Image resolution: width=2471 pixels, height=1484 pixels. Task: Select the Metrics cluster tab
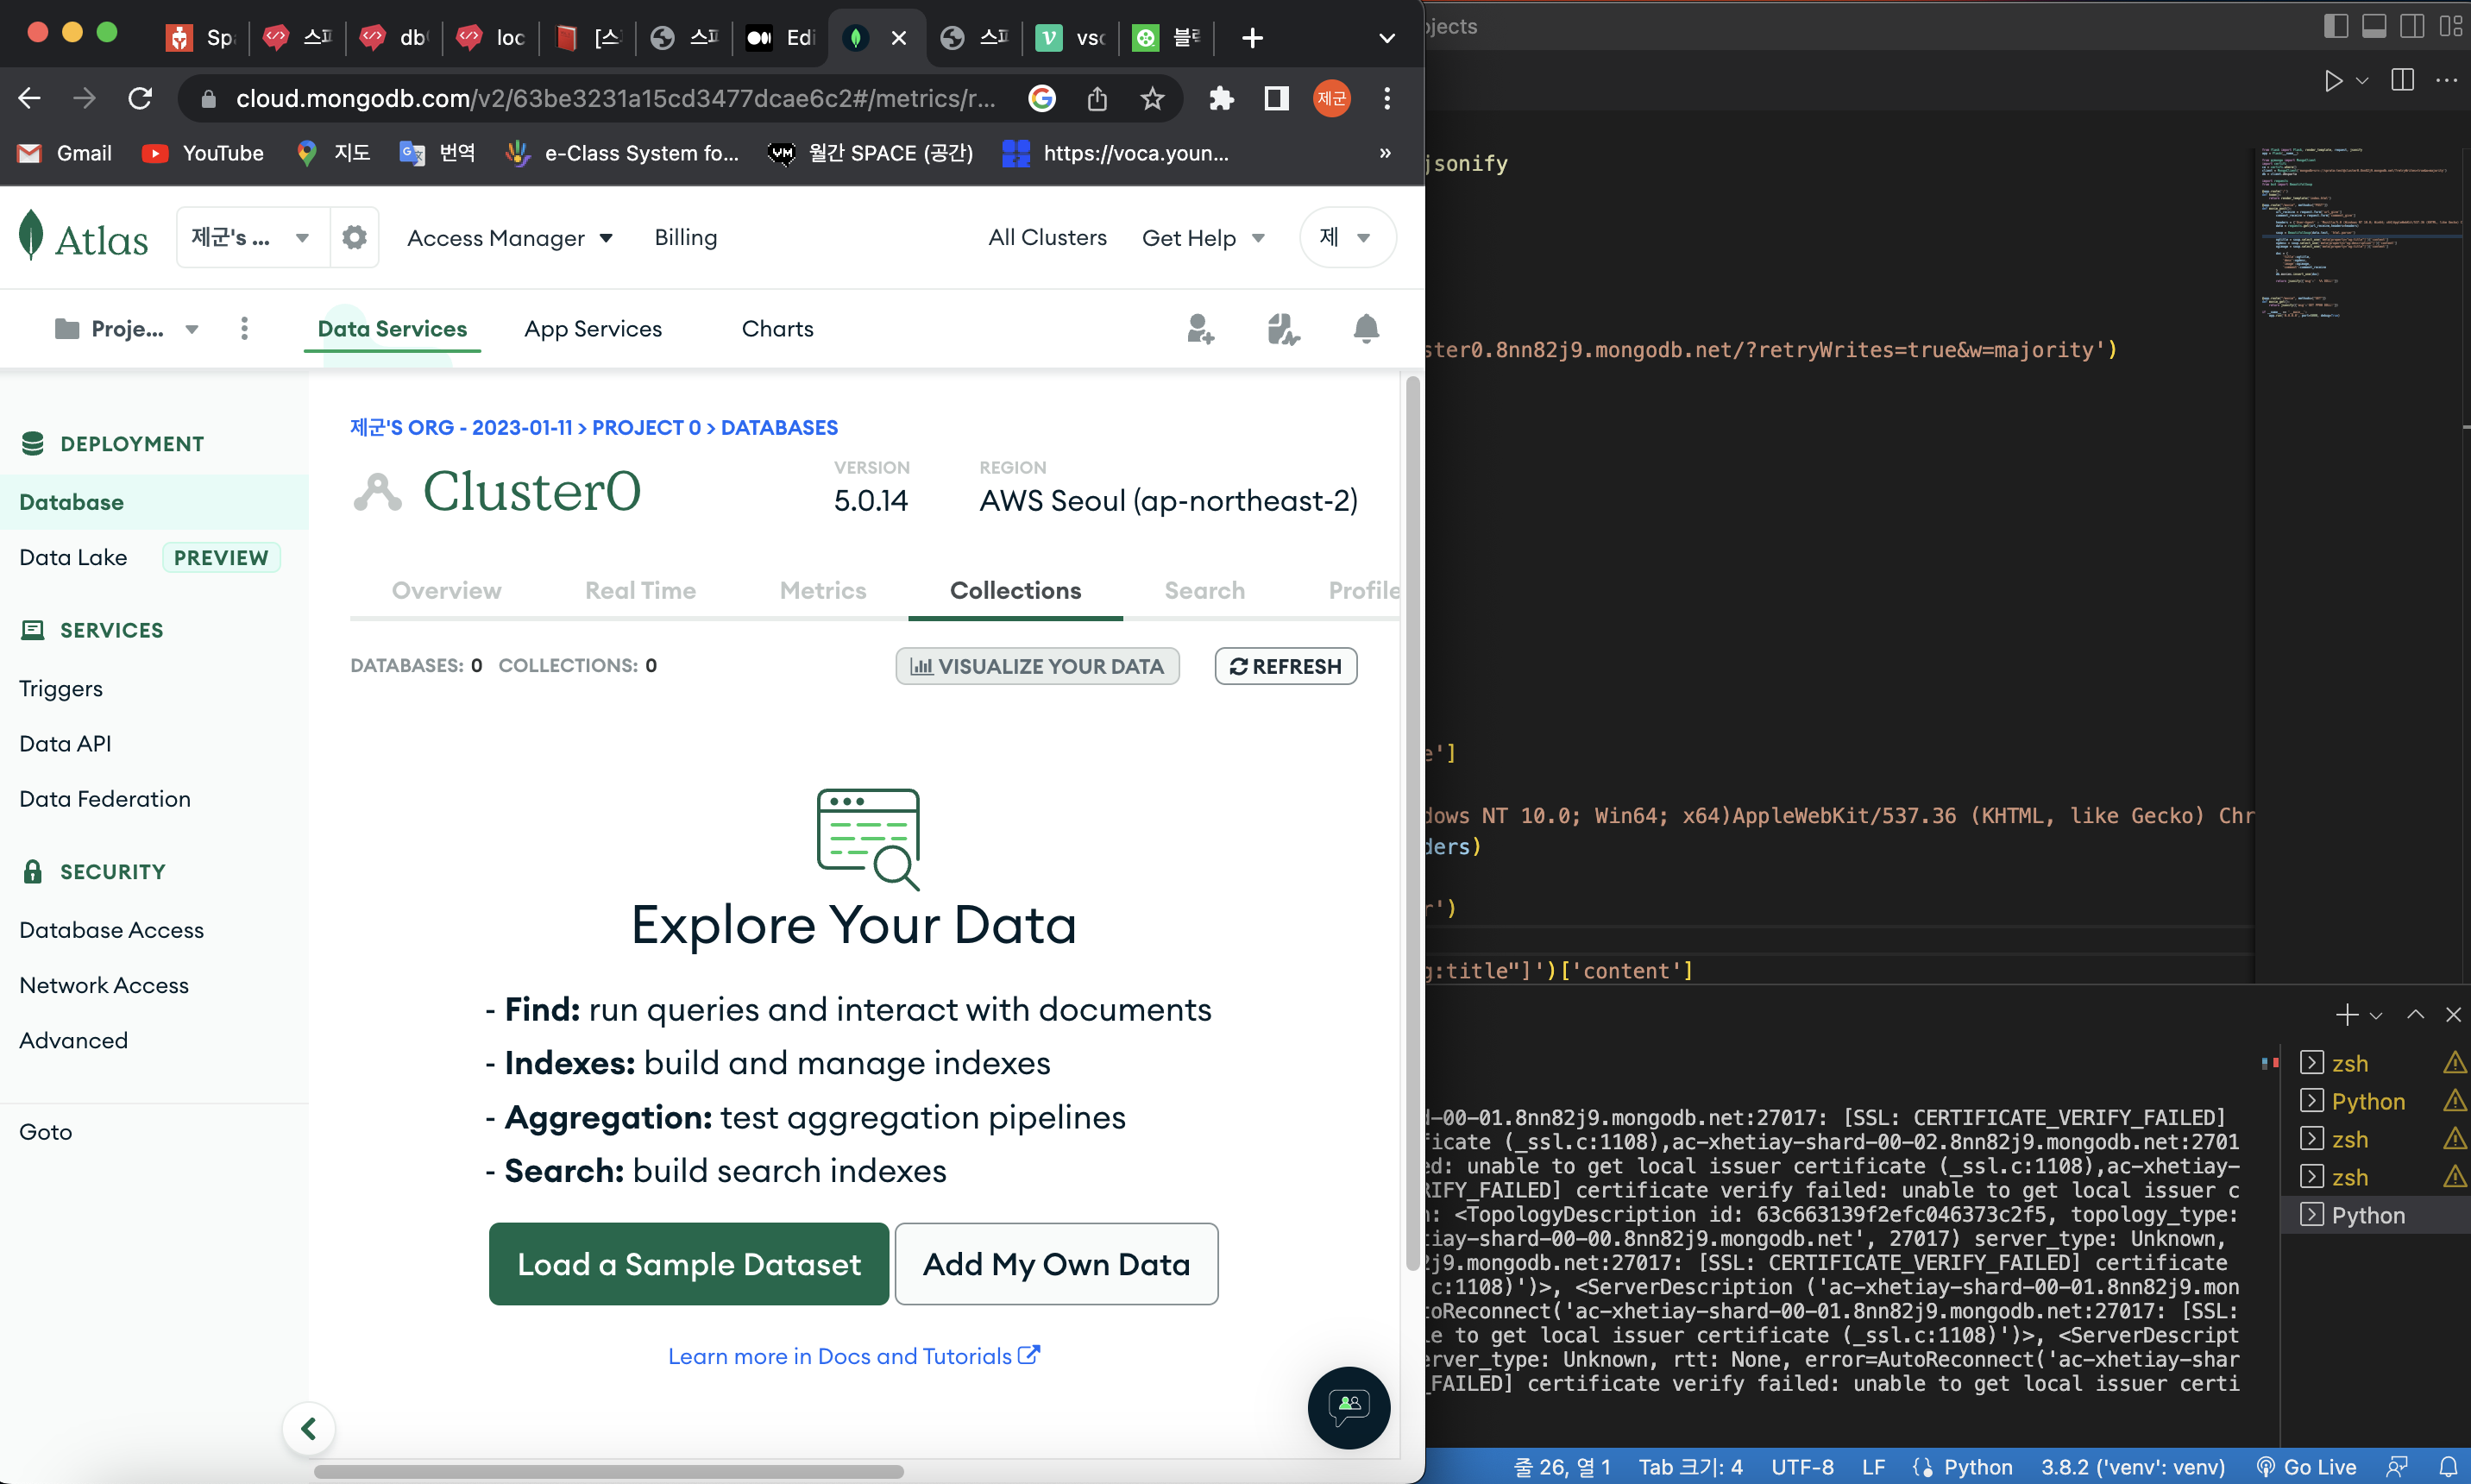tap(823, 591)
